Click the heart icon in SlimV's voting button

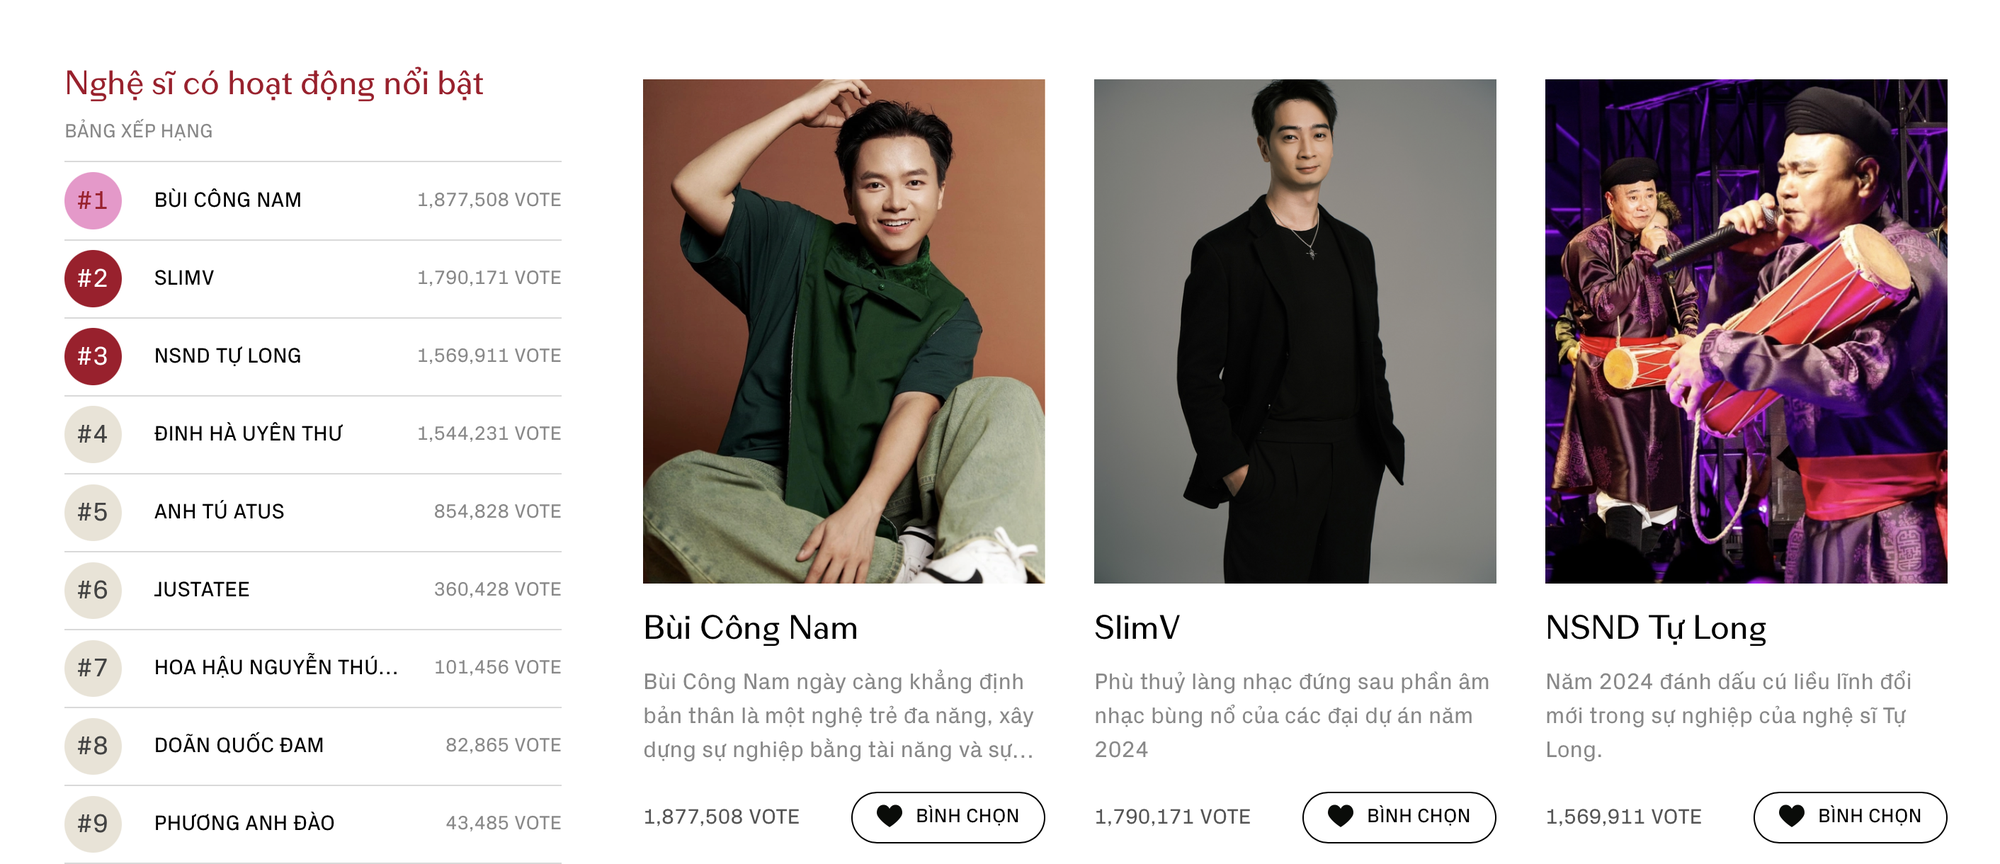1340,816
